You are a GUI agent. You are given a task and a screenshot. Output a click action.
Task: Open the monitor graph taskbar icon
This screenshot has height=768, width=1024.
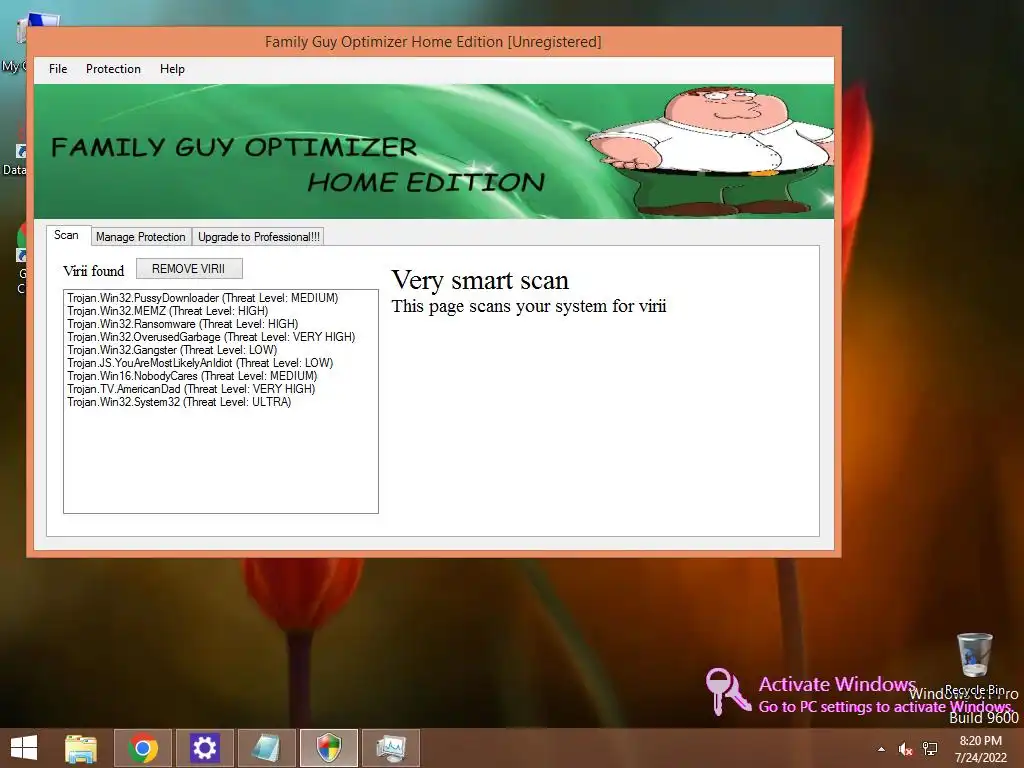(391, 748)
